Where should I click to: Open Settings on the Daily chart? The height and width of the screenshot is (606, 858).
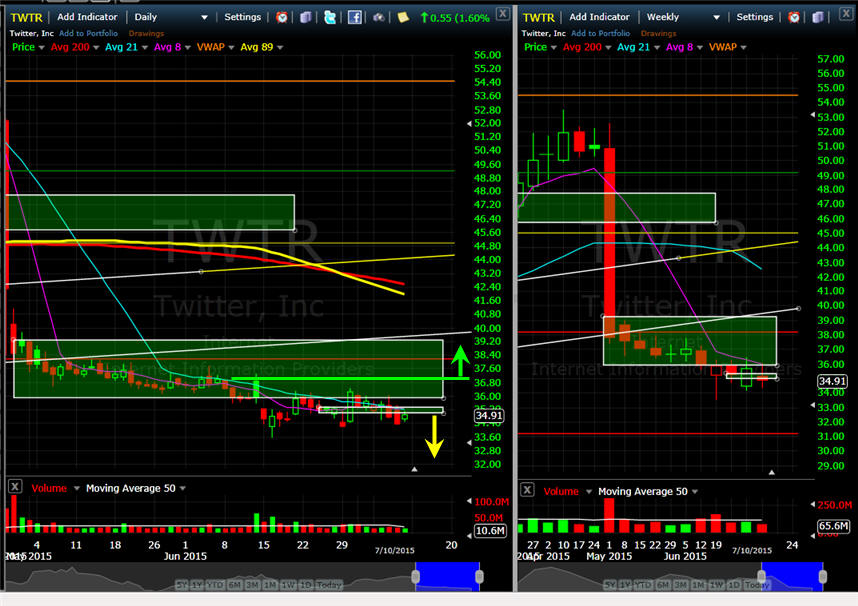[x=242, y=17]
